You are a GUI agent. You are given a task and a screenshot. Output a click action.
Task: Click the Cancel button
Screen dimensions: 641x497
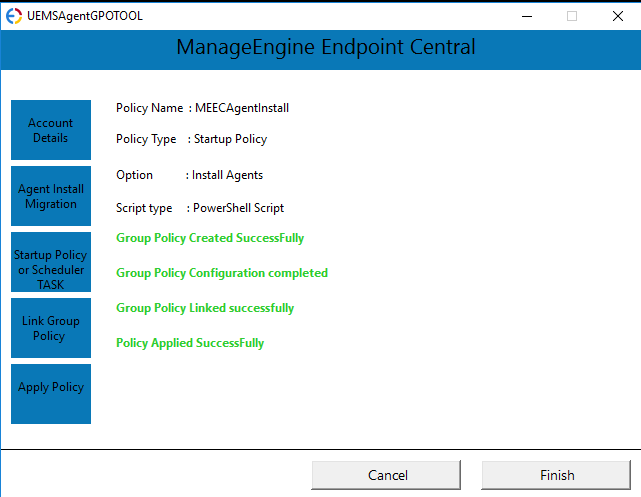pyautogui.click(x=386, y=475)
